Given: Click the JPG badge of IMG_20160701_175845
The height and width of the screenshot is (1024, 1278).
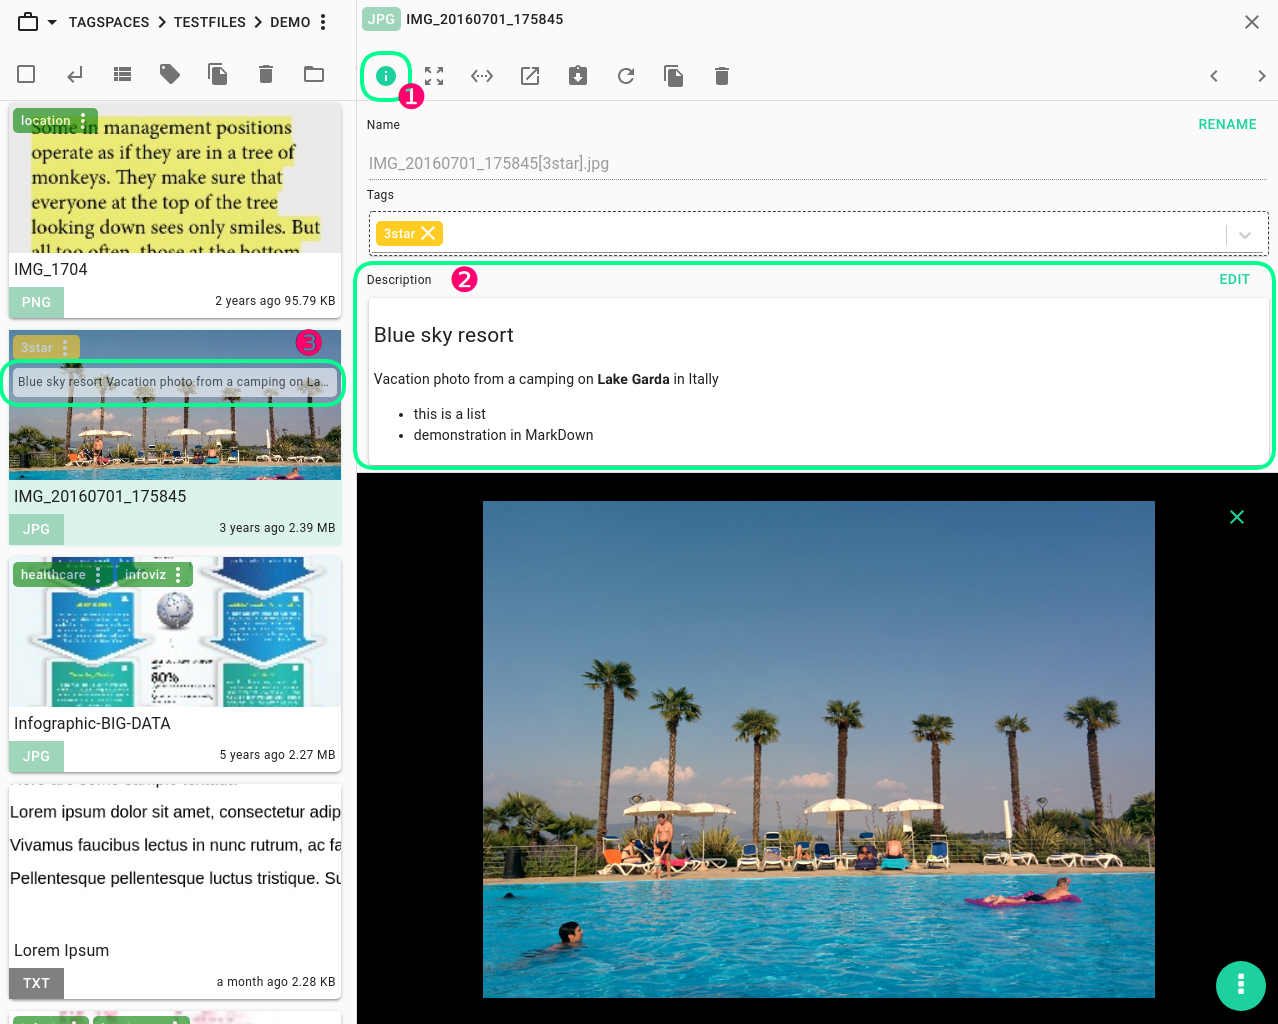Looking at the screenshot, I should (x=36, y=529).
